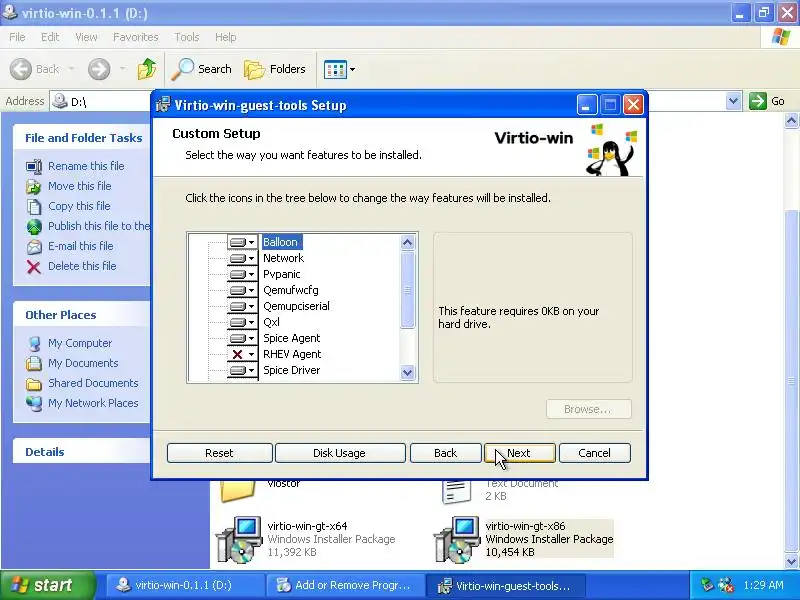
Task: Select the Qxl feature row
Action: (271, 322)
